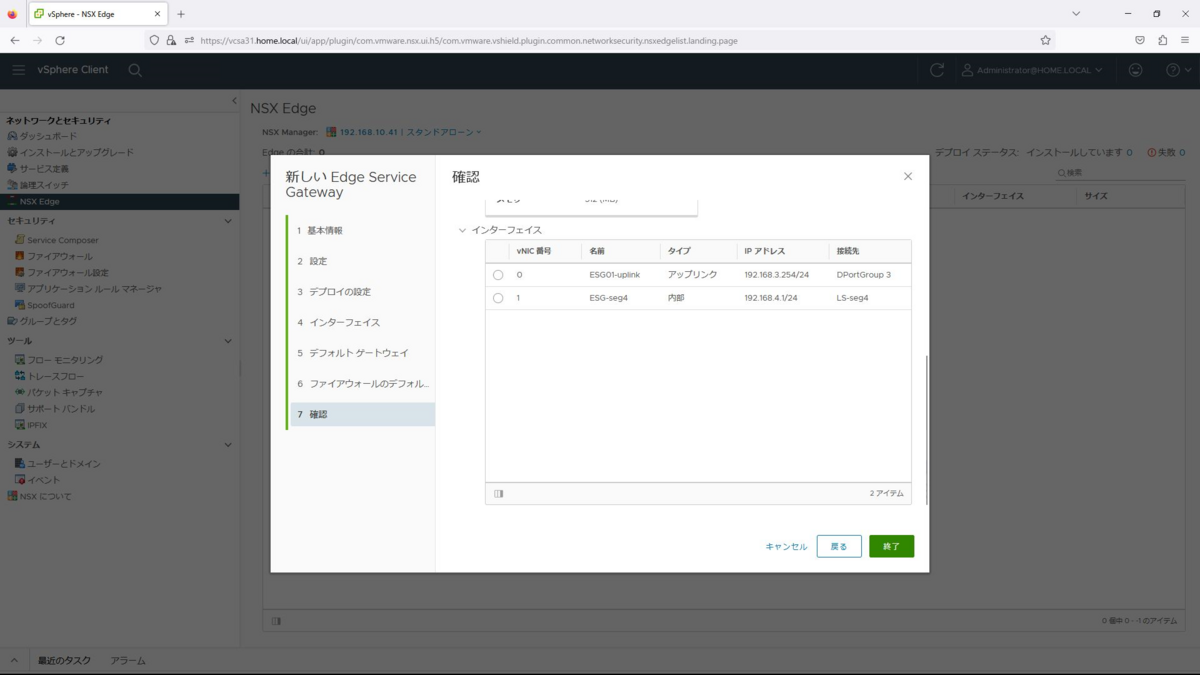The height and width of the screenshot is (675, 1200).
Task: Click the 戻る button
Action: (x=839, y=546)
